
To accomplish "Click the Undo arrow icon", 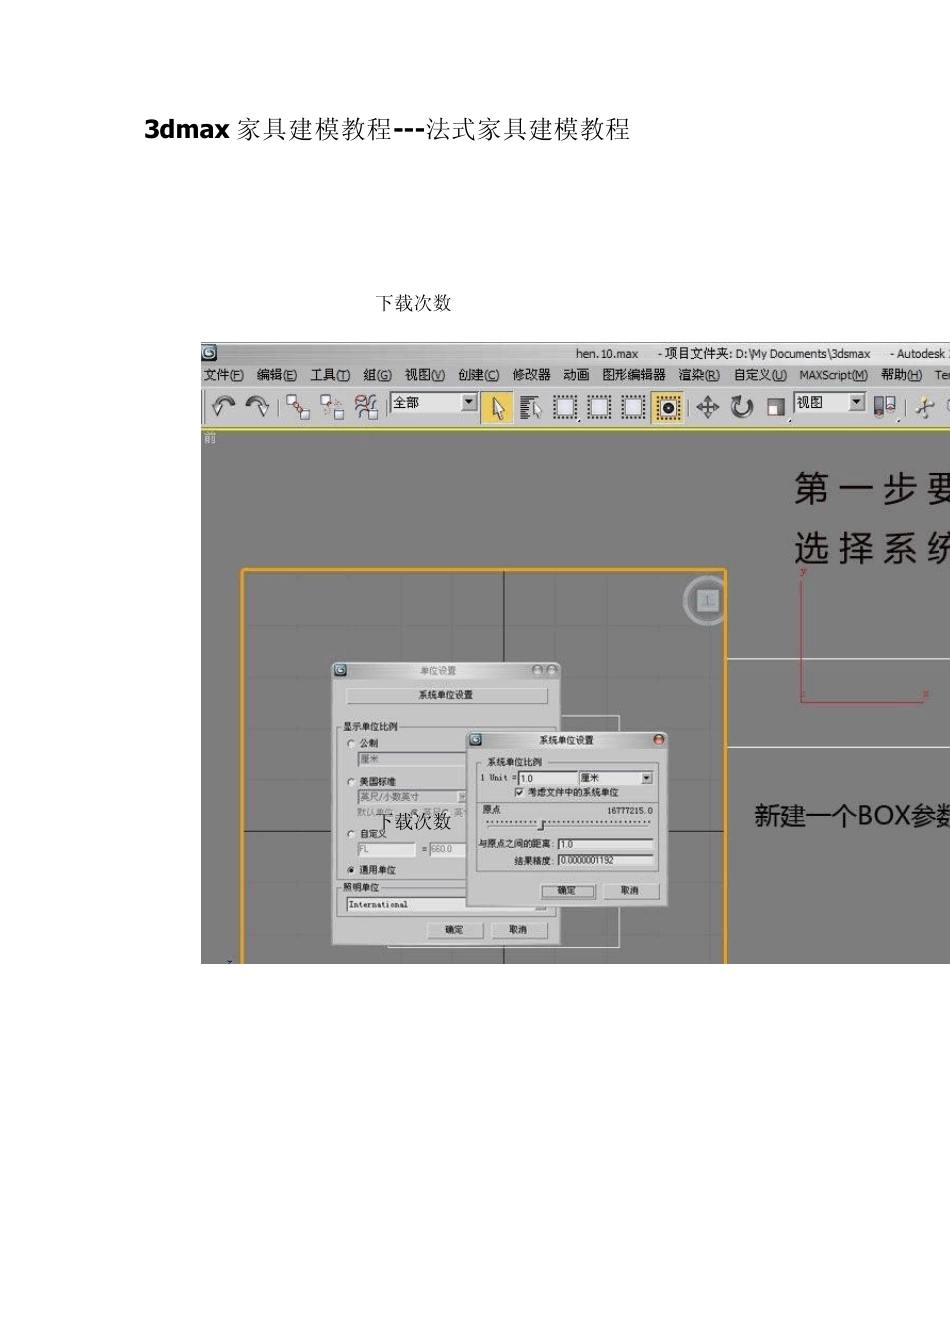I will click(x=223, y=406).
